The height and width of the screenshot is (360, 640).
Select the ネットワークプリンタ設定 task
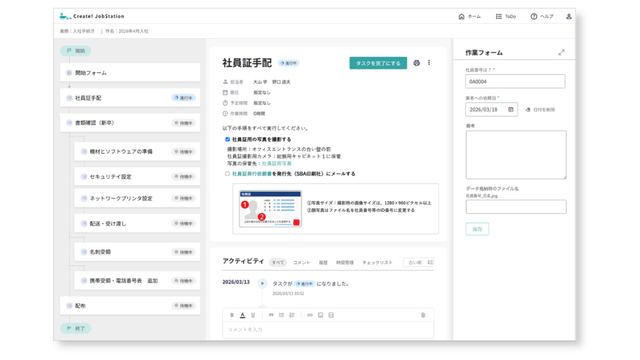point(137,198)
